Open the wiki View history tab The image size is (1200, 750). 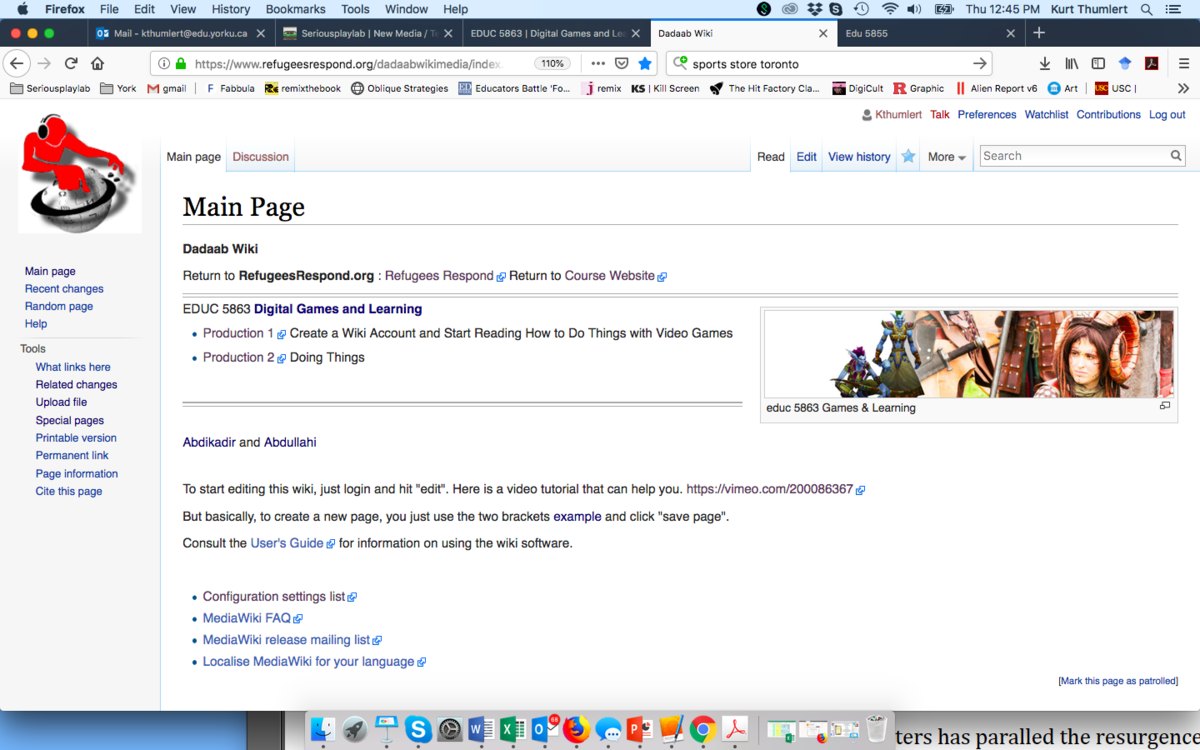coord(859,157)
